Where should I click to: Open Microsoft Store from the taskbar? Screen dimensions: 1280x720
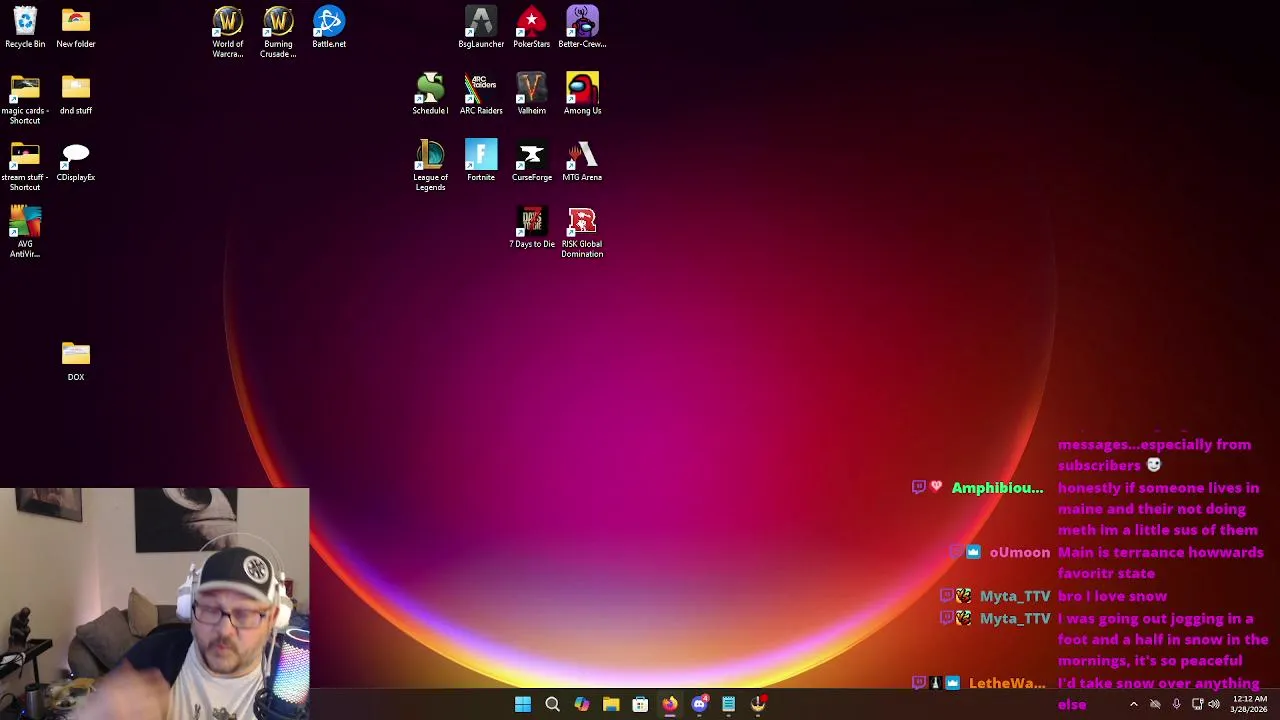pos(640,705)
